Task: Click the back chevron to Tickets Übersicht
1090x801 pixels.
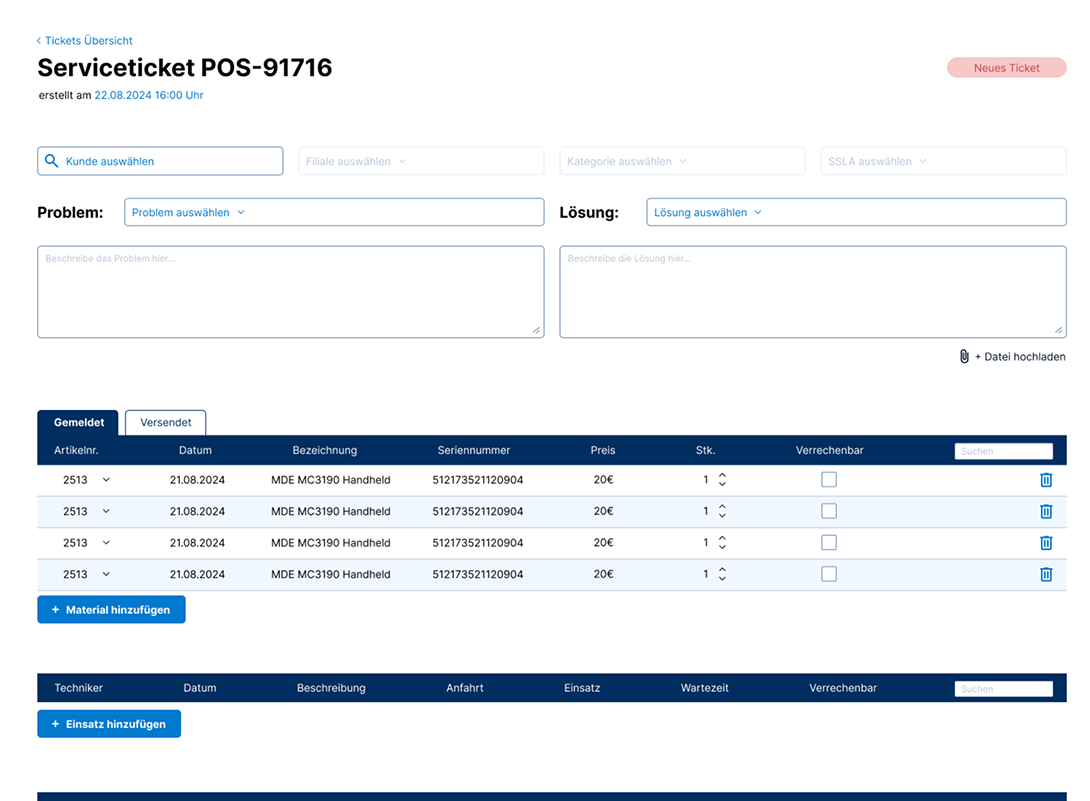Action: 39,41
